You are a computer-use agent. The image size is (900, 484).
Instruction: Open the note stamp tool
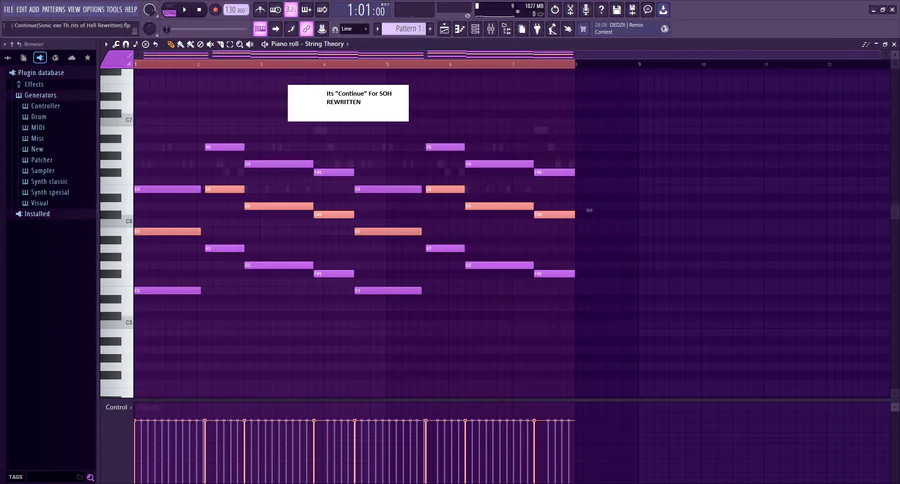pos(135,44)
